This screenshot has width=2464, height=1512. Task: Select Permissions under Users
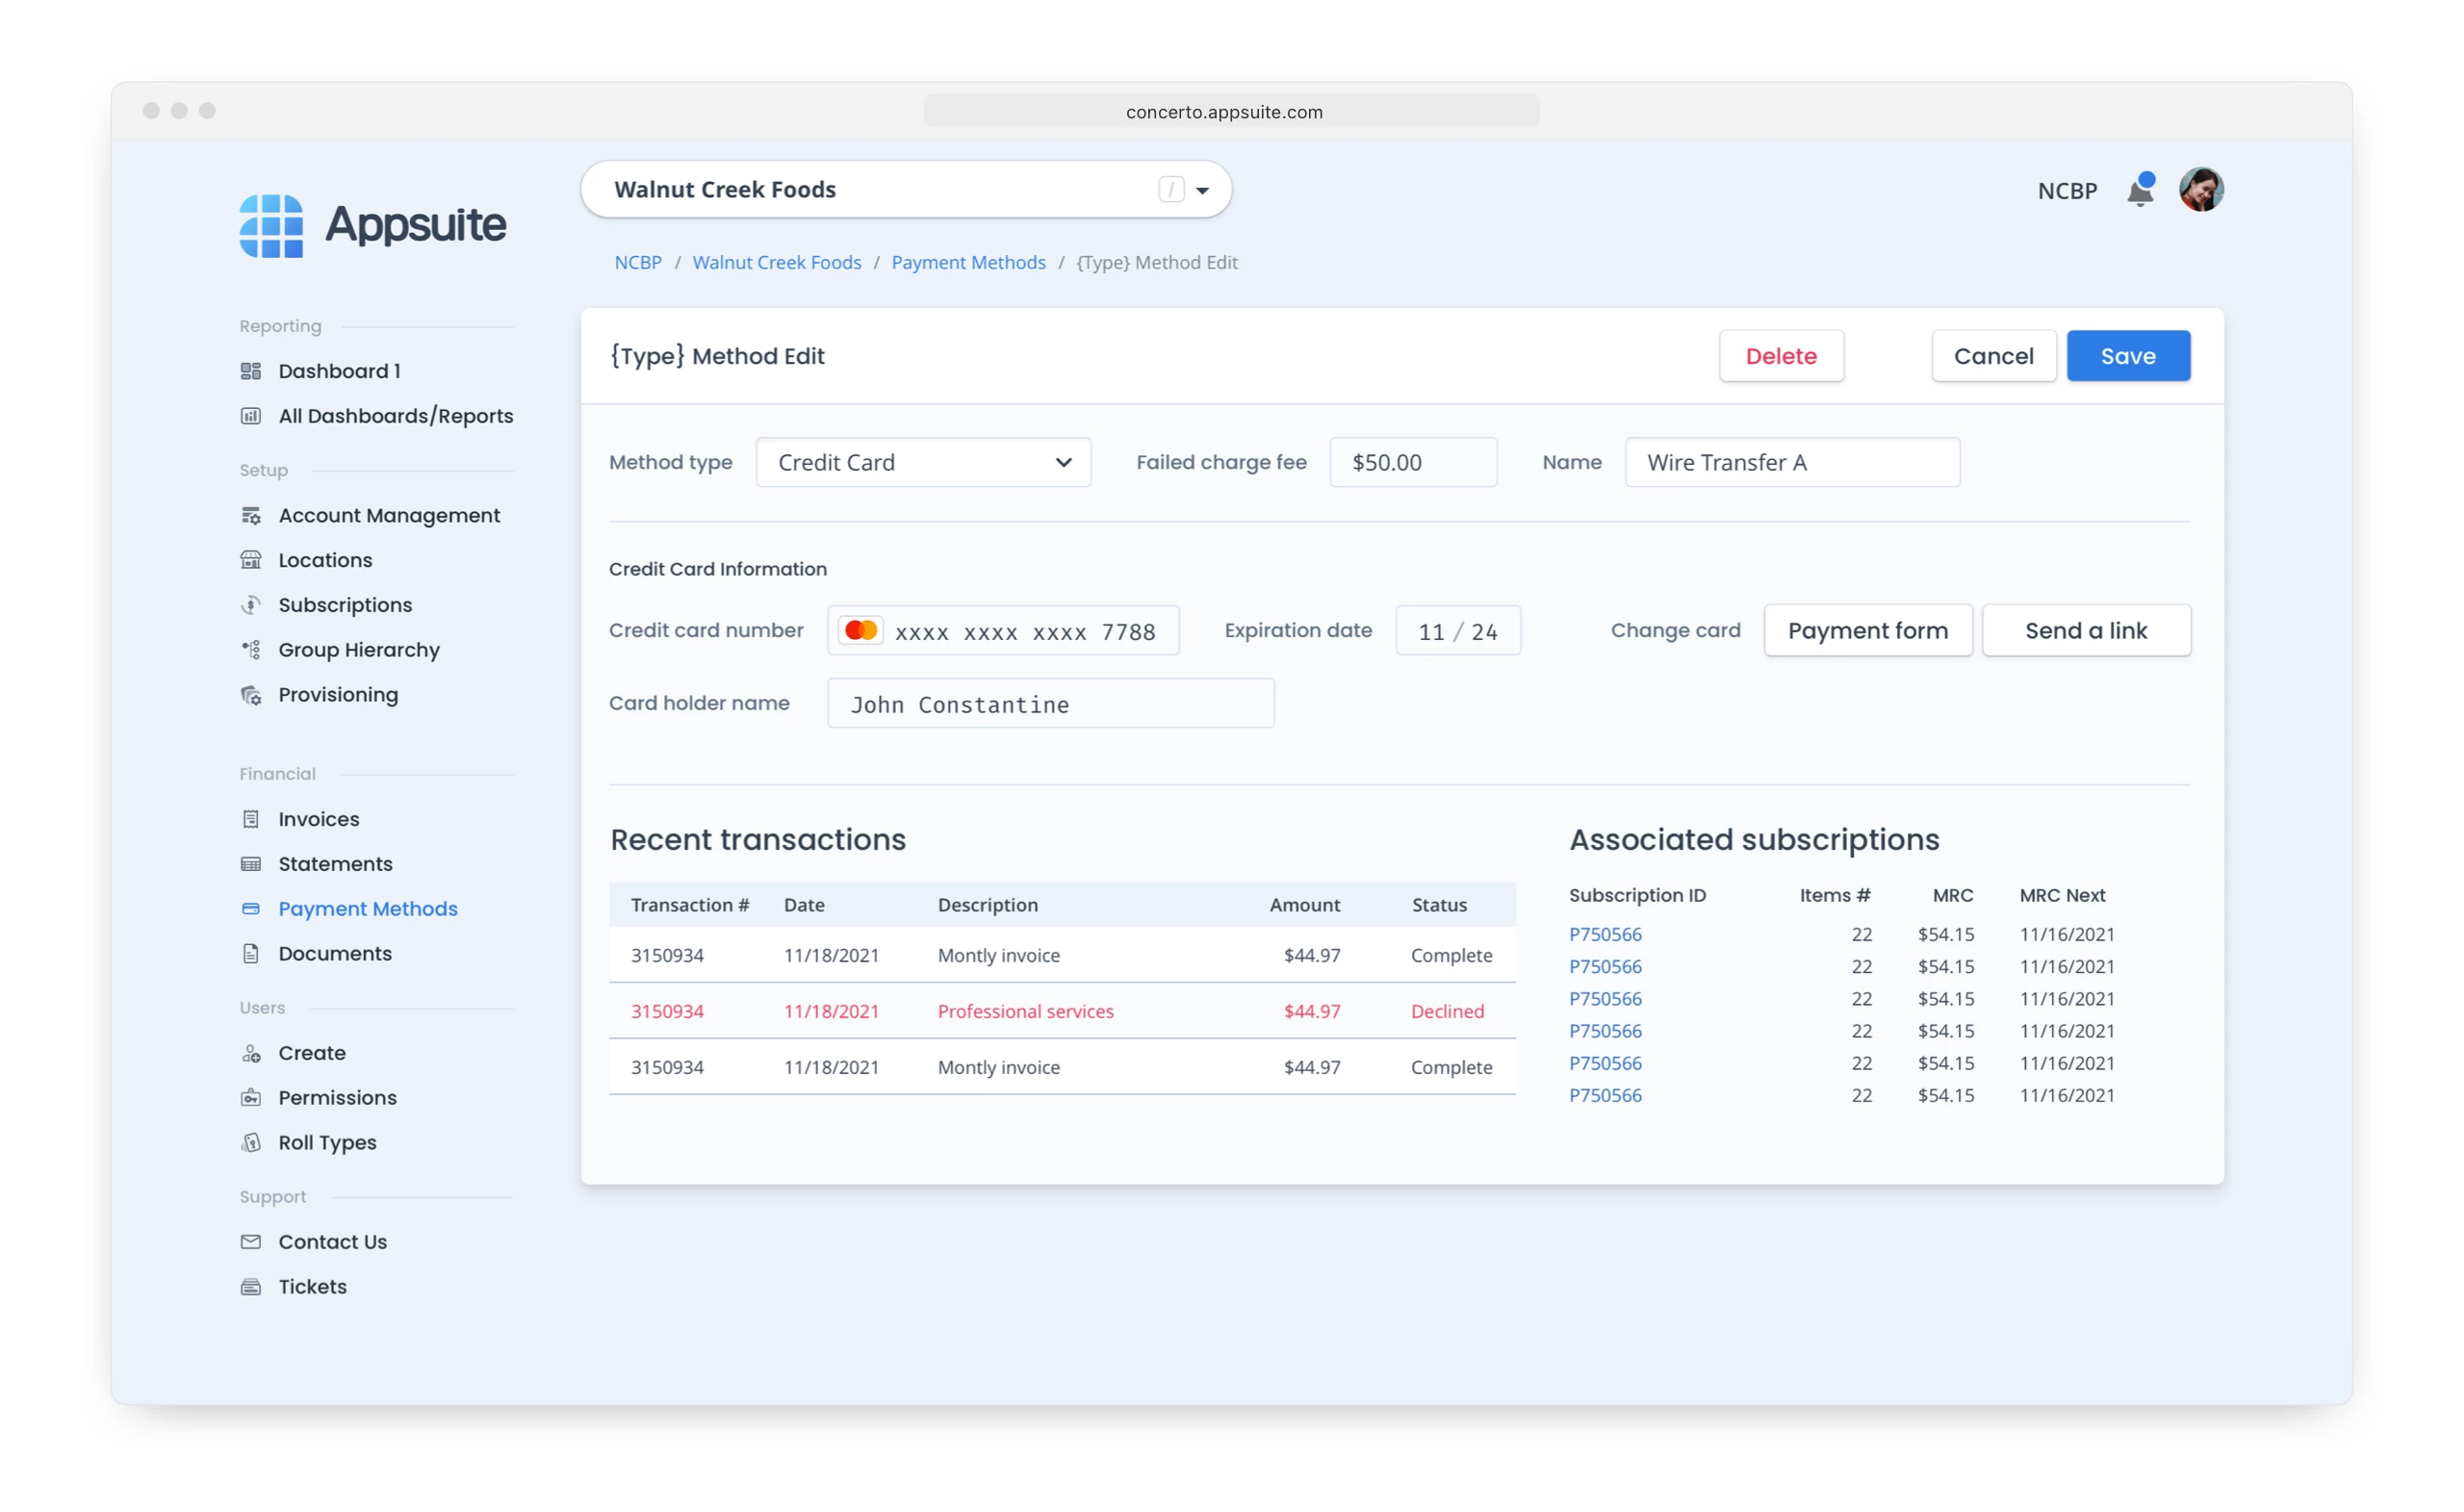tap(337, 1098)
